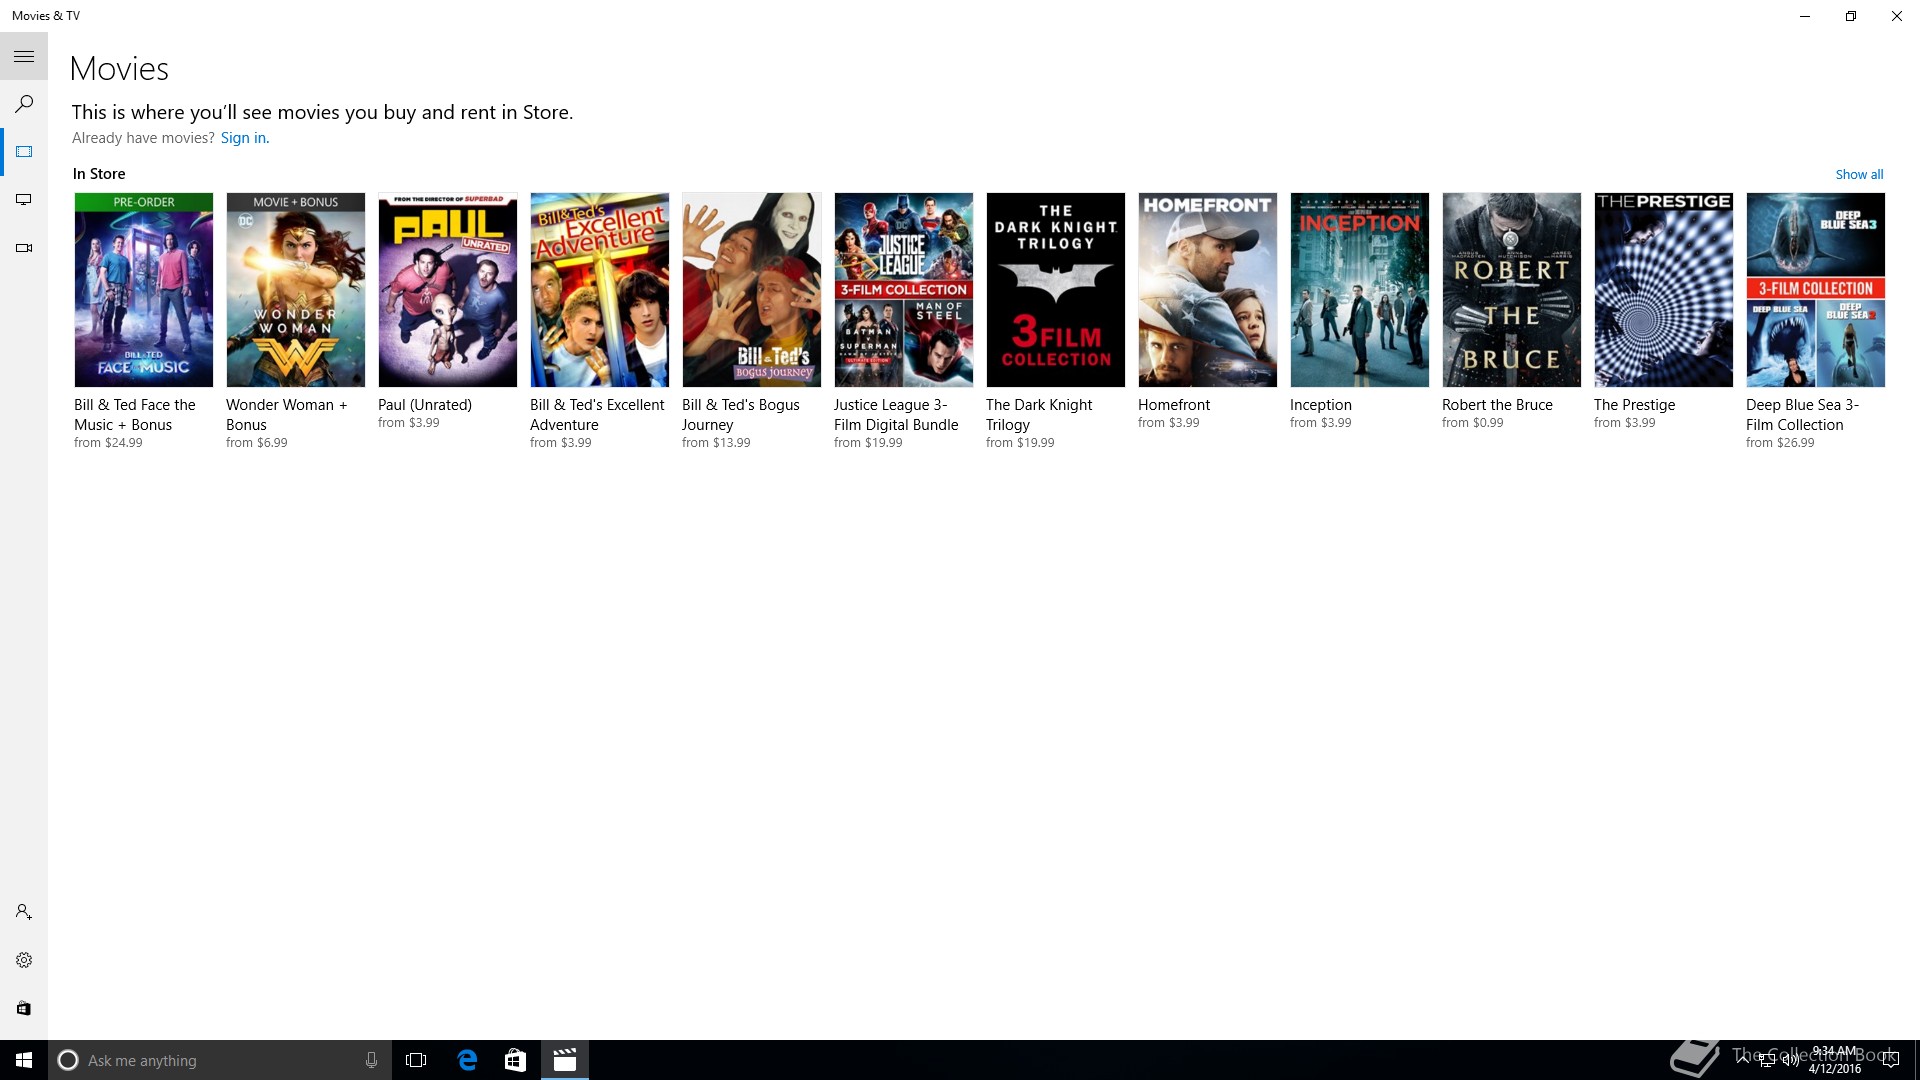Image resolution: width=1920 pixels, height=1080 pixels.
Task: Click the 'from $26.99' price text
Action: [1780, 443]
